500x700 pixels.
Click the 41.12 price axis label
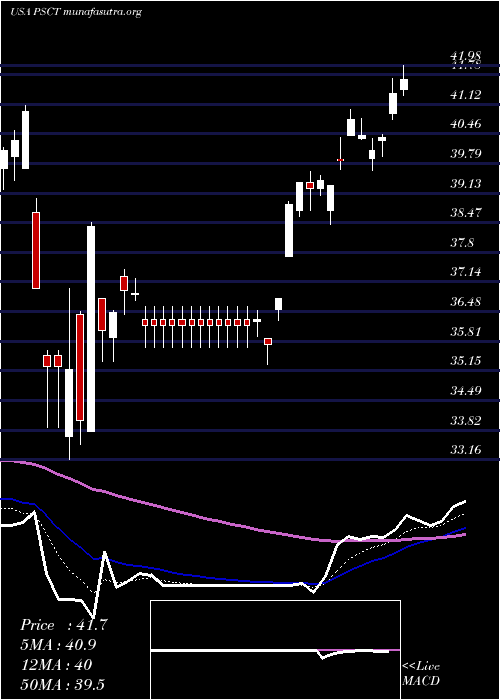pyautogui.click(x=466, y=94)
